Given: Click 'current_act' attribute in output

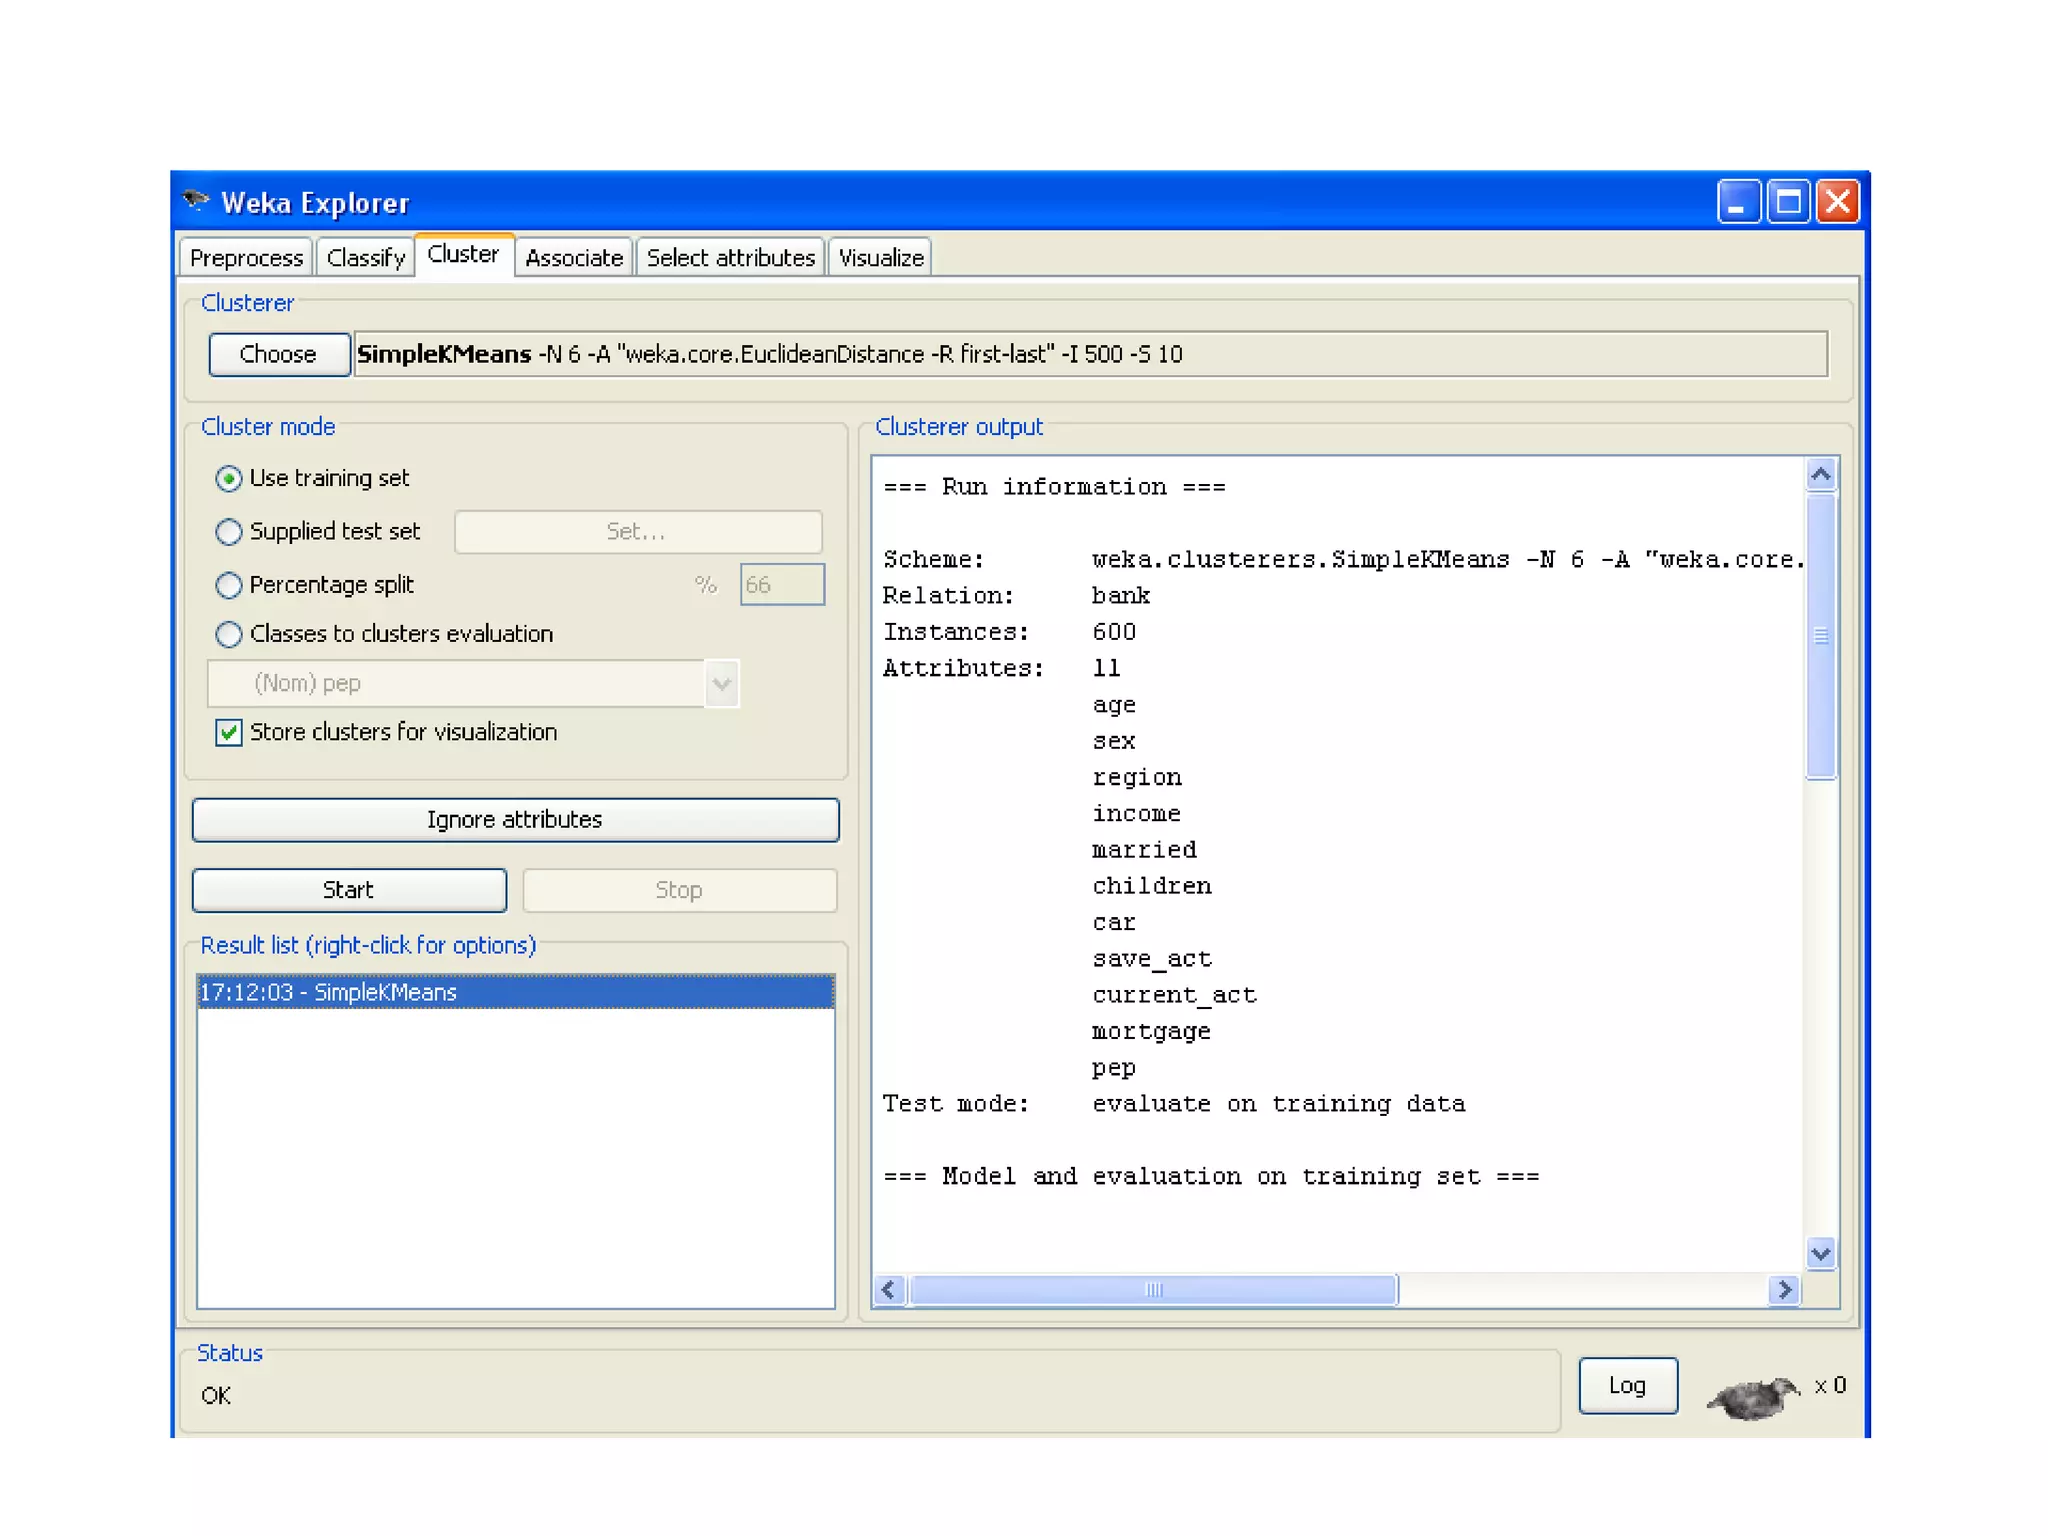Looking at the screenshot, I should (1174, 995).
